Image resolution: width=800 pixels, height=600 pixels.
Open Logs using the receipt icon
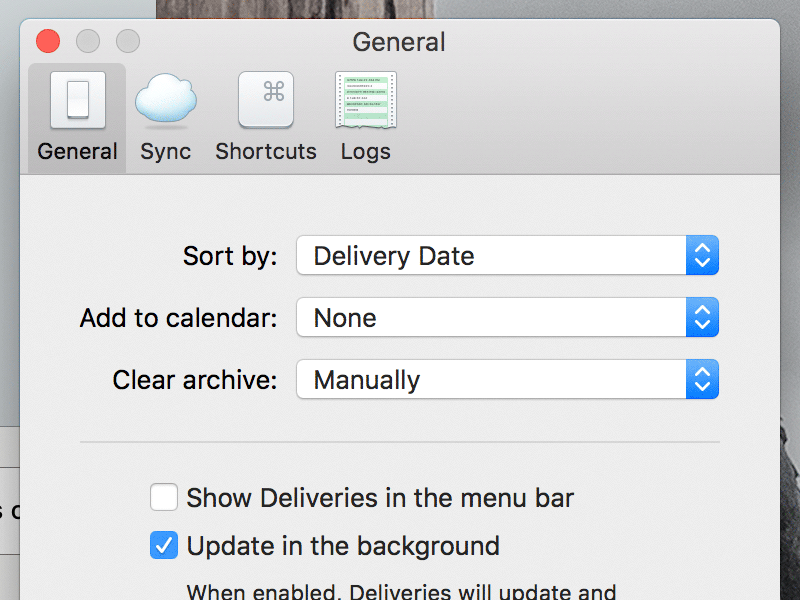365,100
